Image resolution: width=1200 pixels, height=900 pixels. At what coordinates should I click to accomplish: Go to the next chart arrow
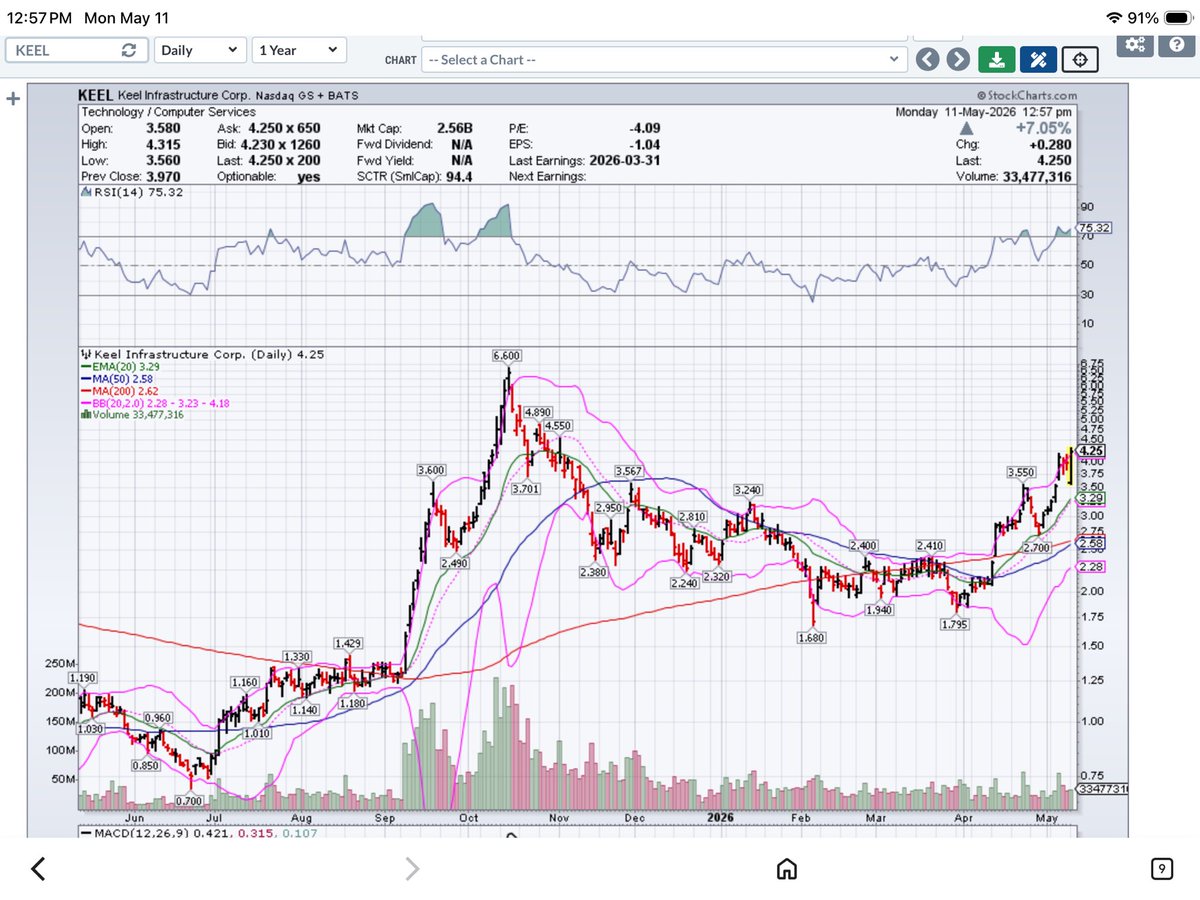pos(958,59)
